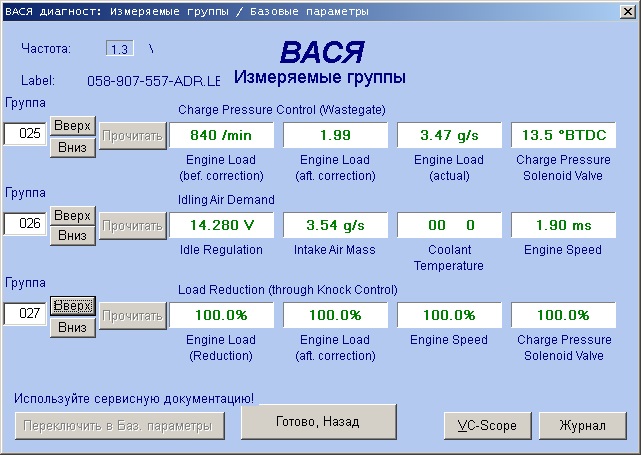Select the 14.280 V value field

[221, 225]
